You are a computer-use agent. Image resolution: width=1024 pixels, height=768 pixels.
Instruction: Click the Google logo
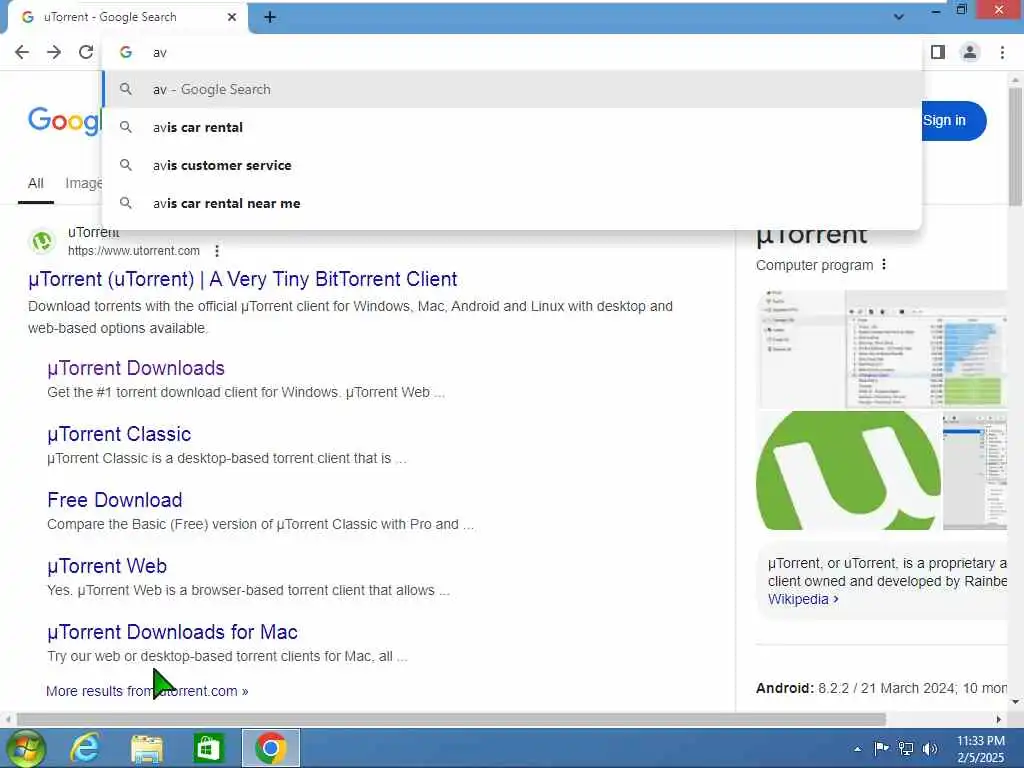click(x=64, y=121)
